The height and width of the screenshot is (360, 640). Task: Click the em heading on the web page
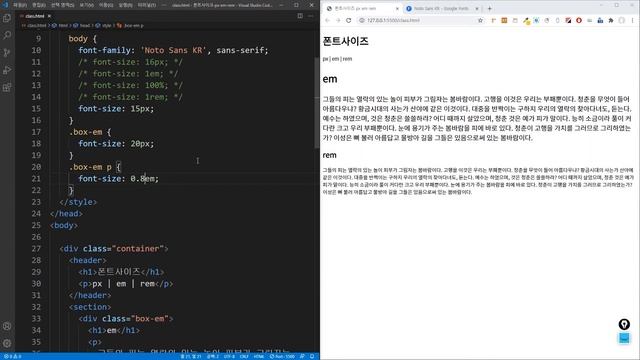pyautogui.click(x=330, y=79)
